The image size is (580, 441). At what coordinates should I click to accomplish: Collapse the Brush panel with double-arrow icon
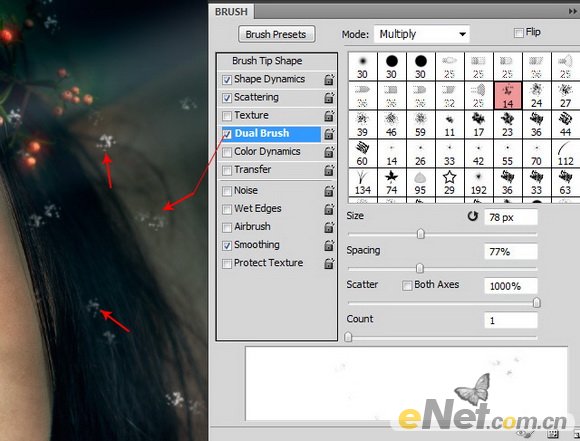point(573,11)
